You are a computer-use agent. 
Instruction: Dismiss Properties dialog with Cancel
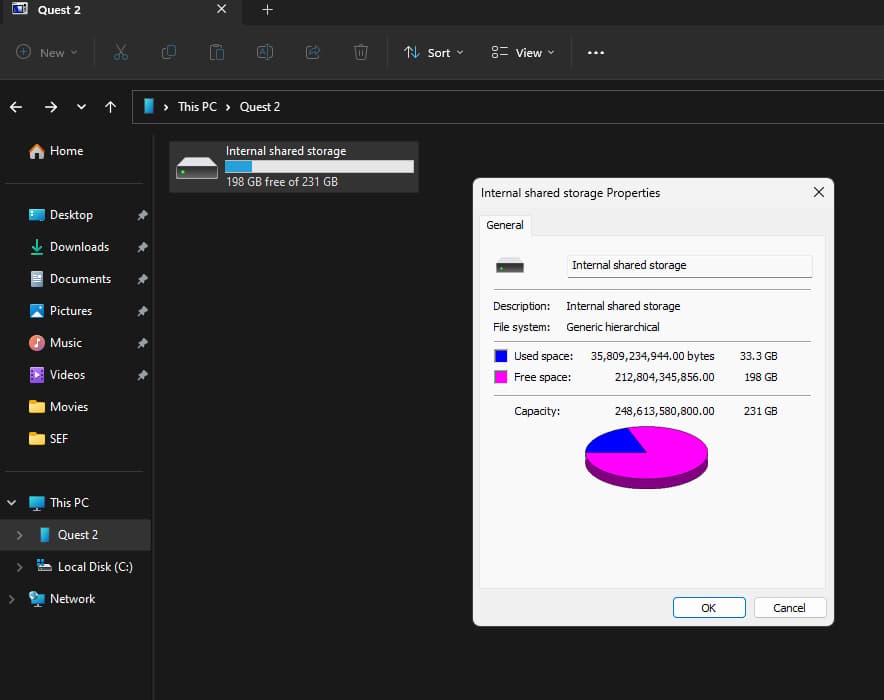pos(789,608)
